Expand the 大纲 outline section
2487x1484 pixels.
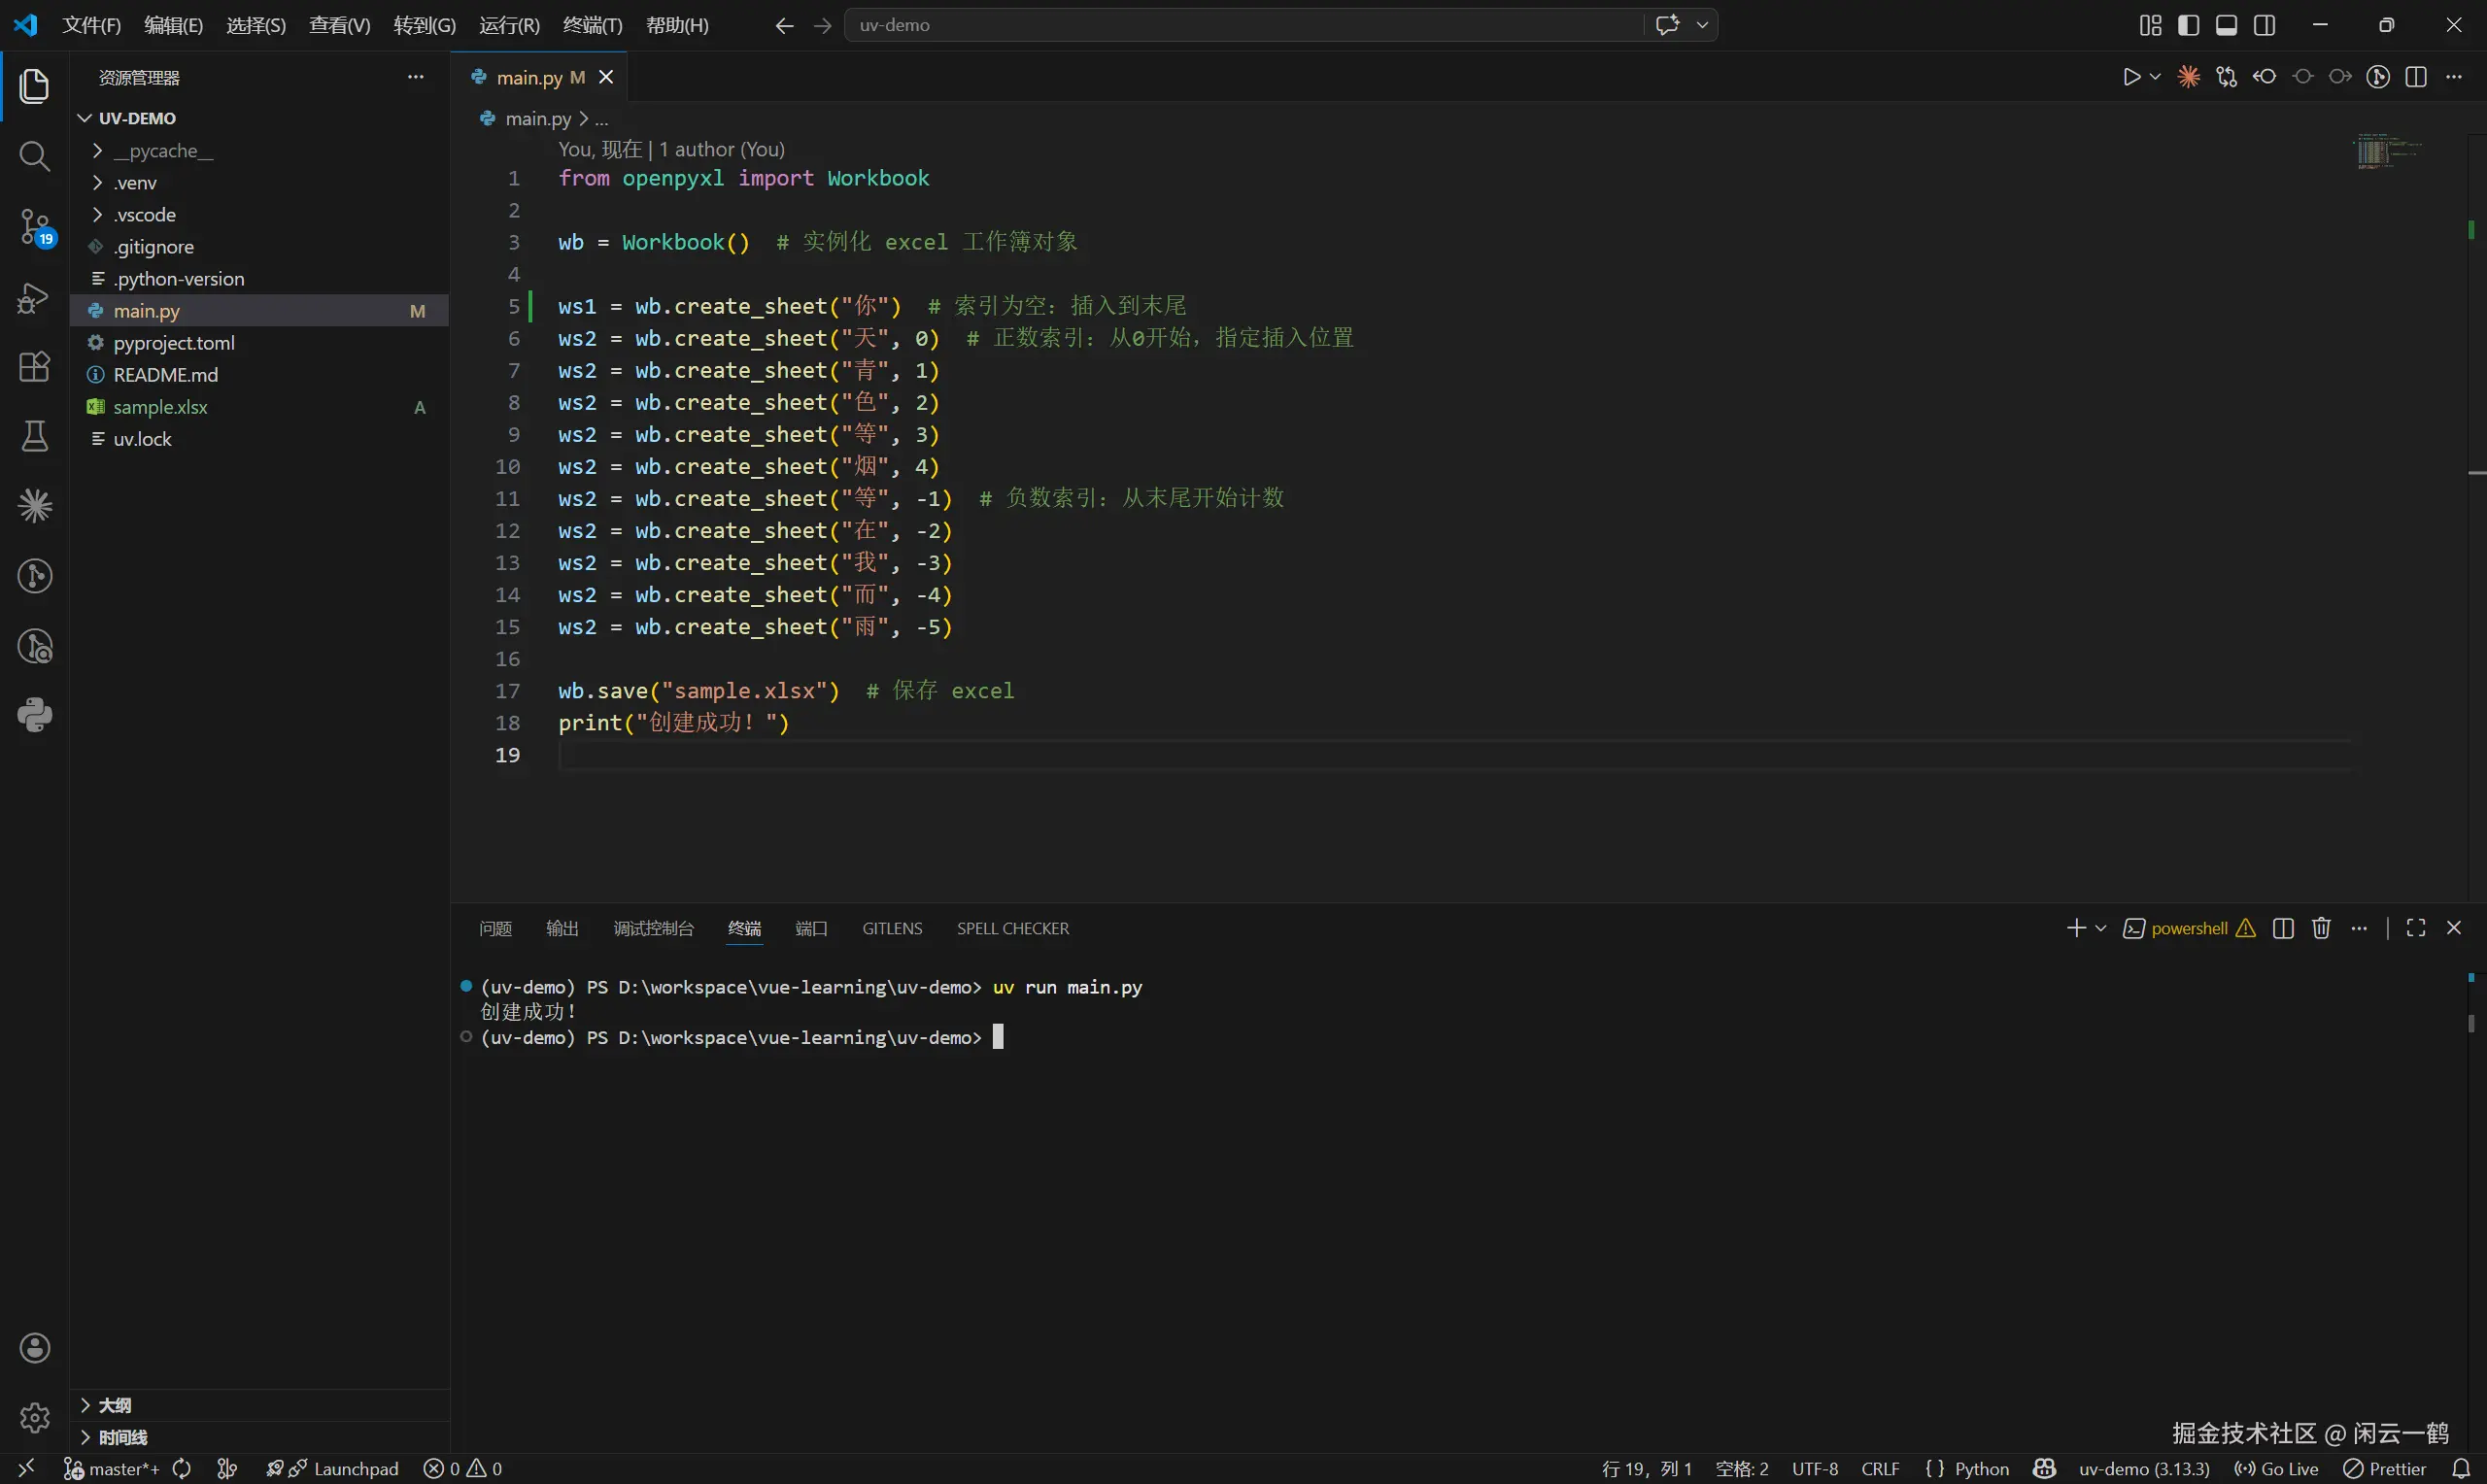point(114,1405)
